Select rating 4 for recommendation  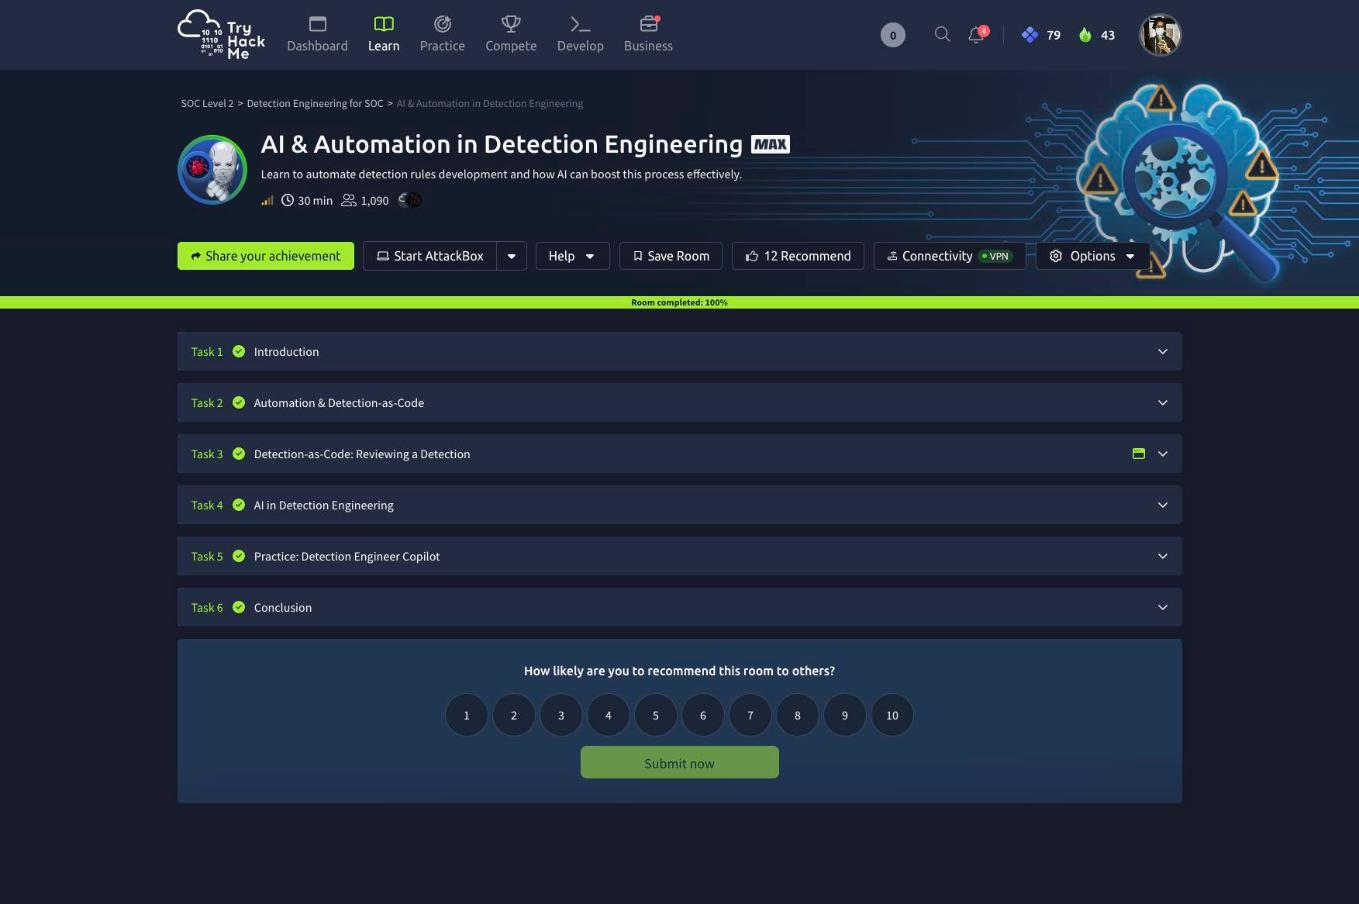pos(608,715)
